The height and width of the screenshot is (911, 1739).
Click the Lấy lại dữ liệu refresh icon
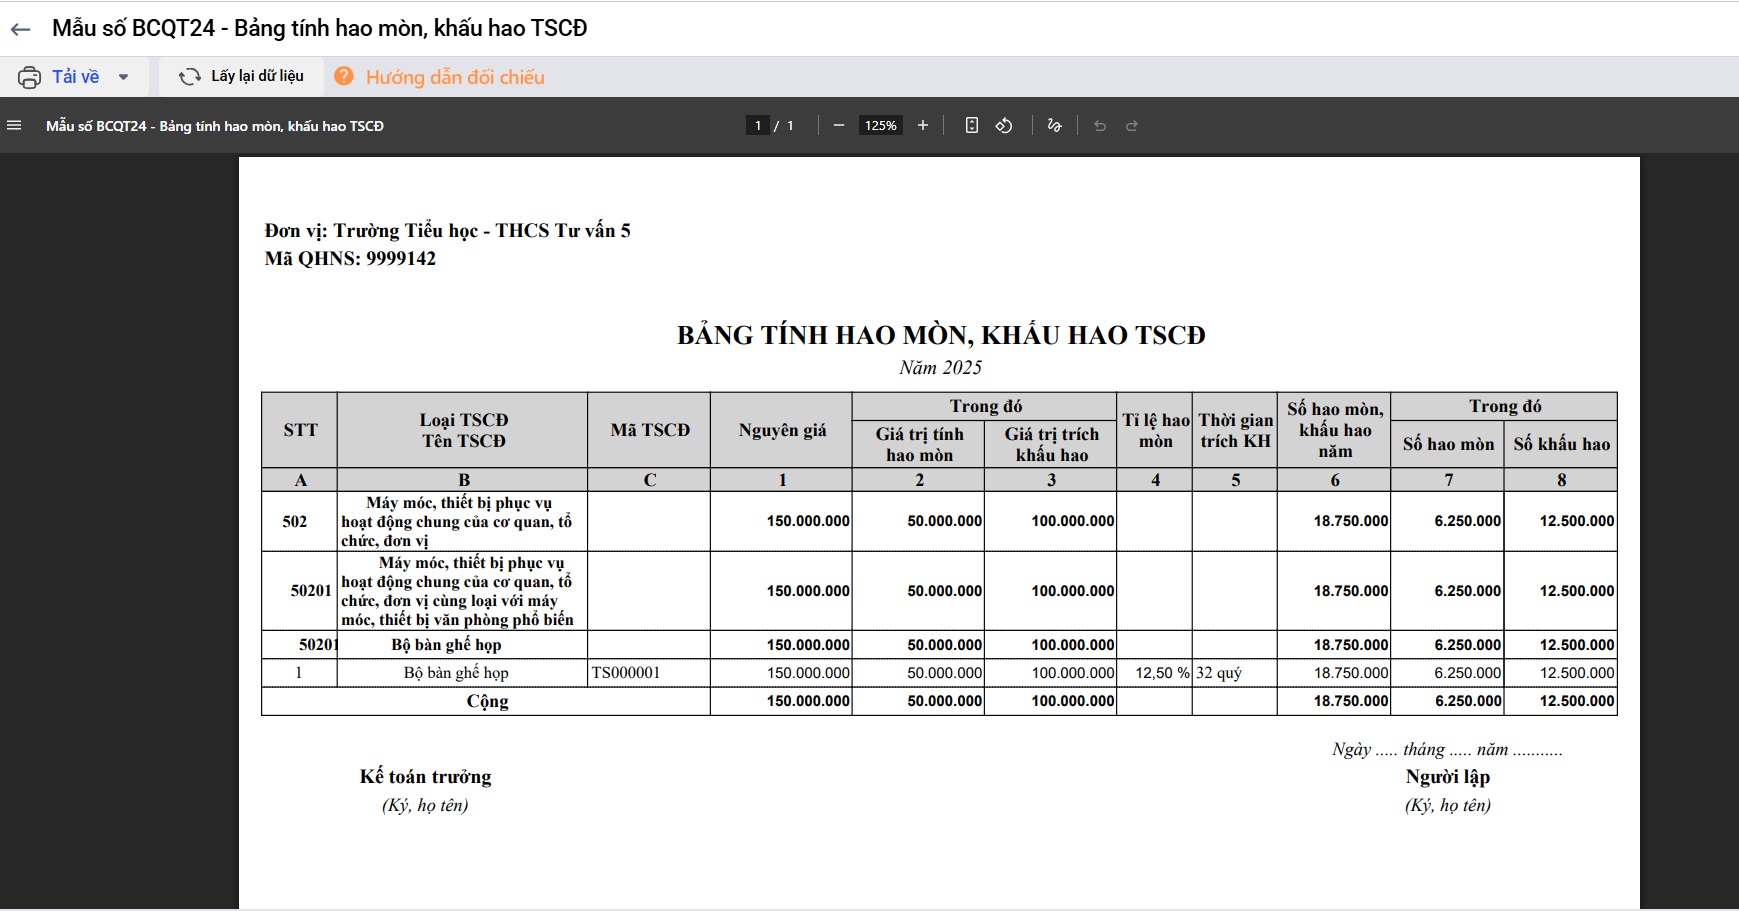tap(189, 77)
